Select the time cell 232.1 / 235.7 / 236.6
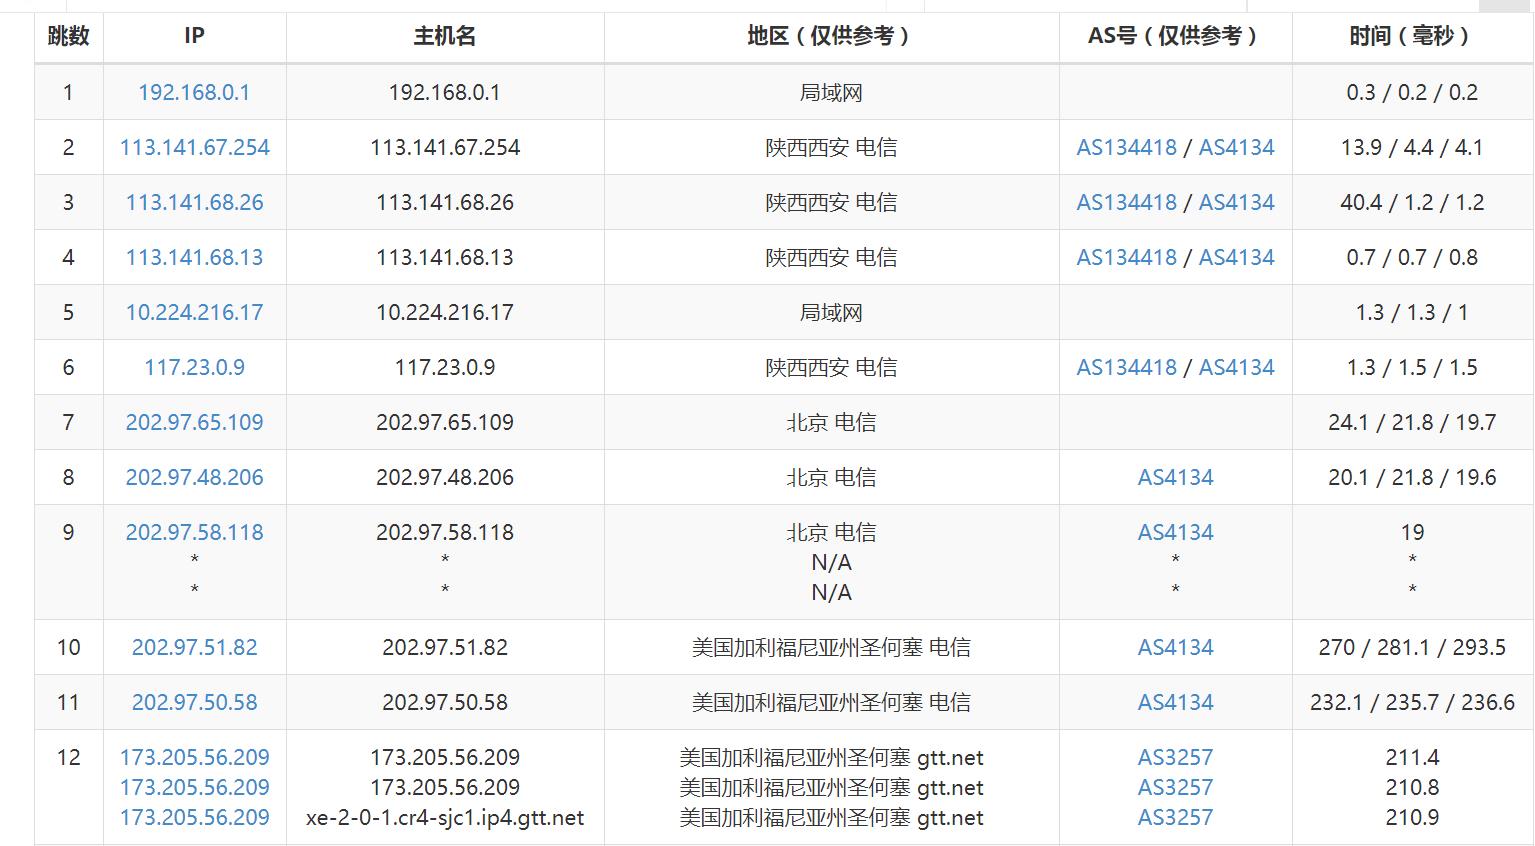Image resolution: width=1535 pixels, height=846 pixels. (1412, 702)
